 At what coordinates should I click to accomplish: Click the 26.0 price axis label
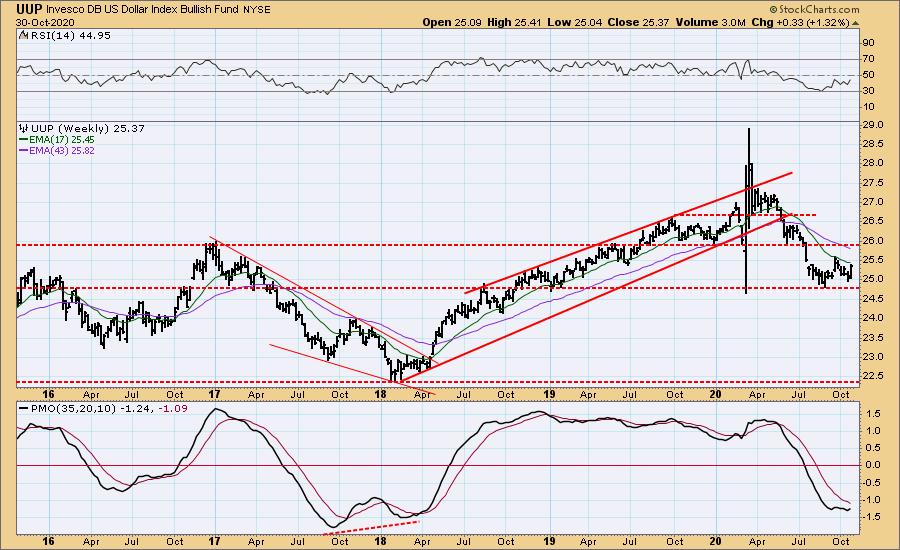tap(871, 241)
